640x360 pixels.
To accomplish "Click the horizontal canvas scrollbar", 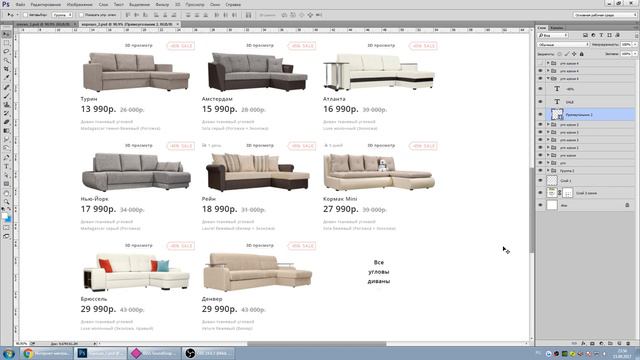I will pyautogui.click(x=316, y=344).
